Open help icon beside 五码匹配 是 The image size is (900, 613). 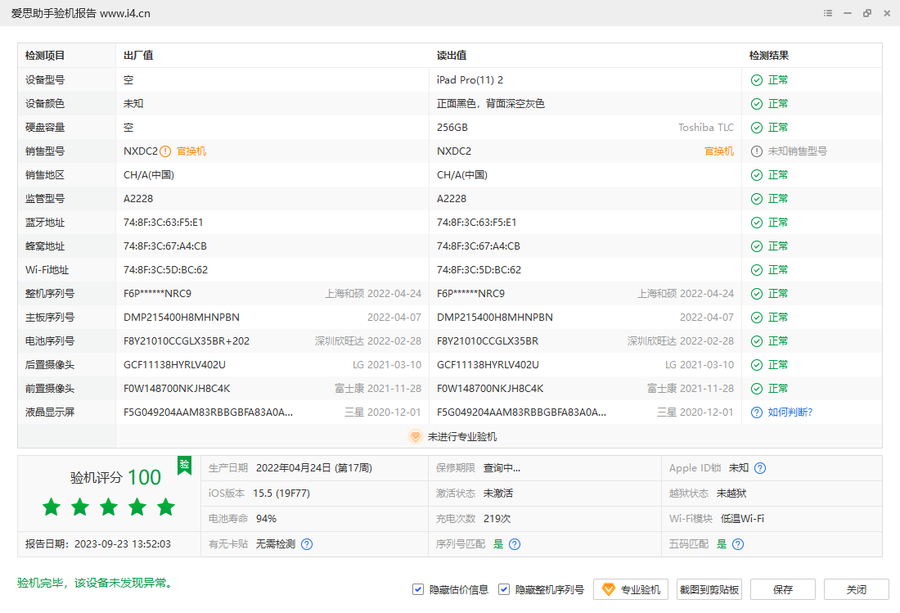click(738, 544)
